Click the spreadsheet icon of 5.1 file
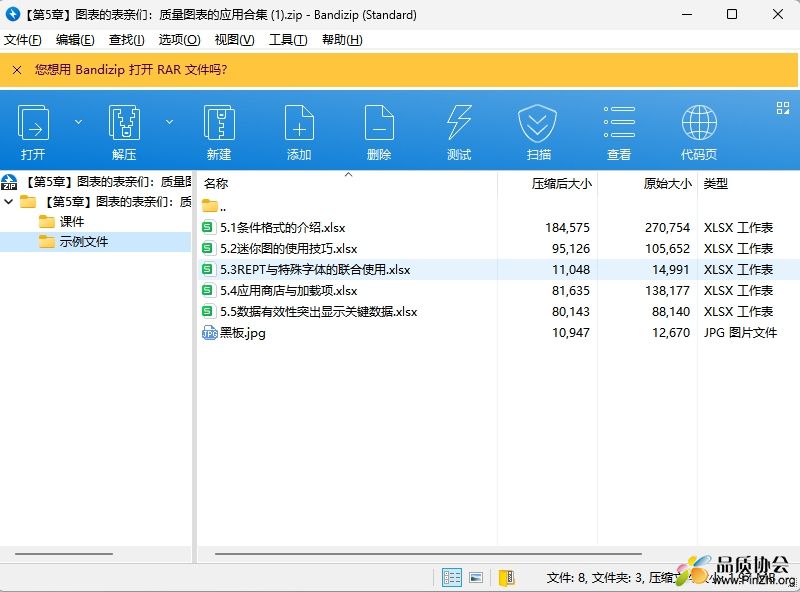This screenshot has height=592, width=800. [208, 227]
